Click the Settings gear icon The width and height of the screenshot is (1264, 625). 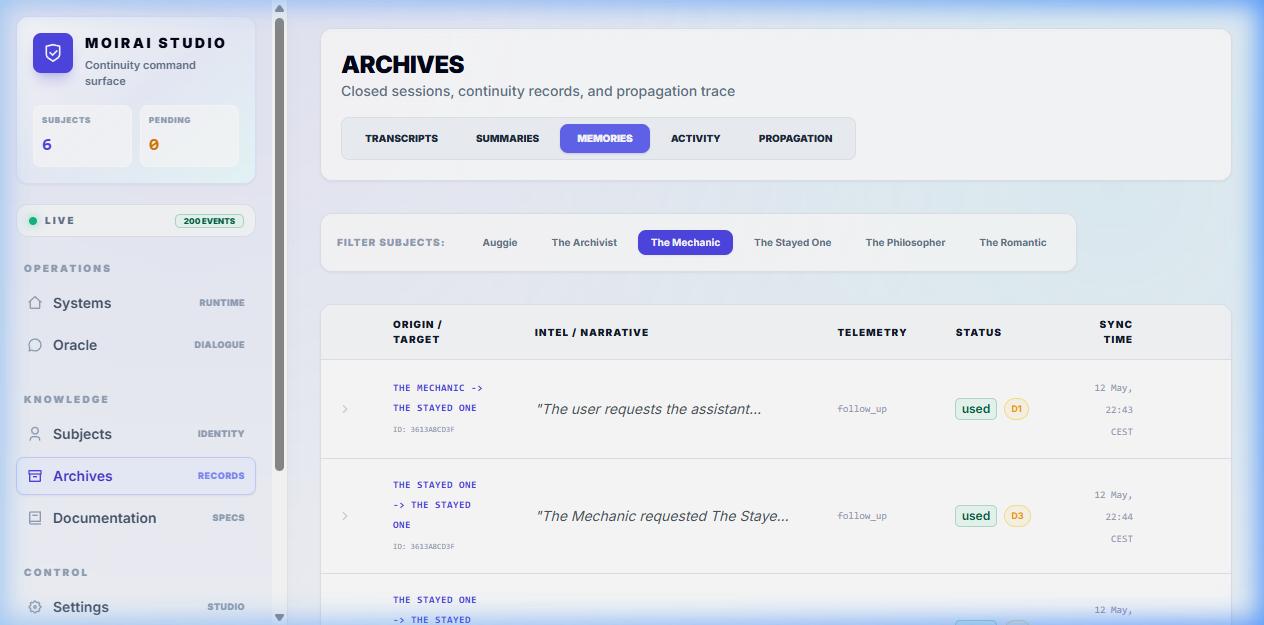point(35,607)
